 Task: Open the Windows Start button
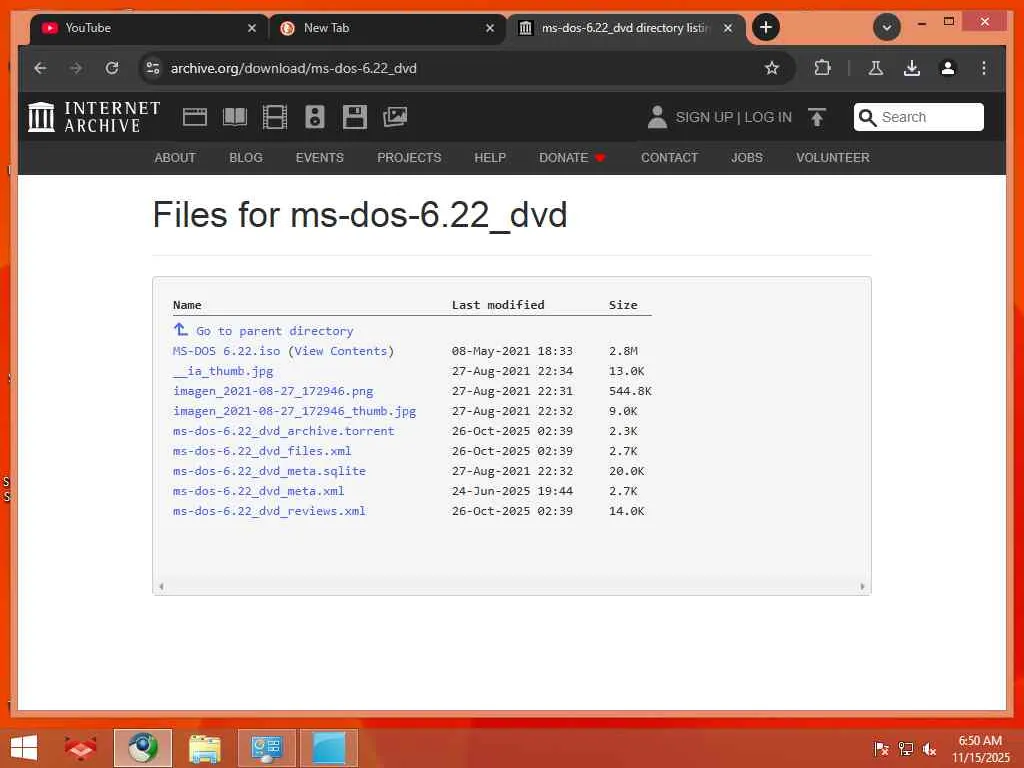click(x=24, y=748)
